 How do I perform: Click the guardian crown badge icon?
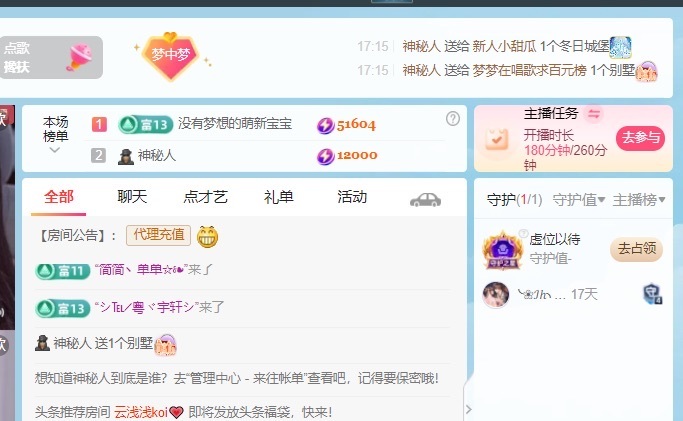[502, 249]
